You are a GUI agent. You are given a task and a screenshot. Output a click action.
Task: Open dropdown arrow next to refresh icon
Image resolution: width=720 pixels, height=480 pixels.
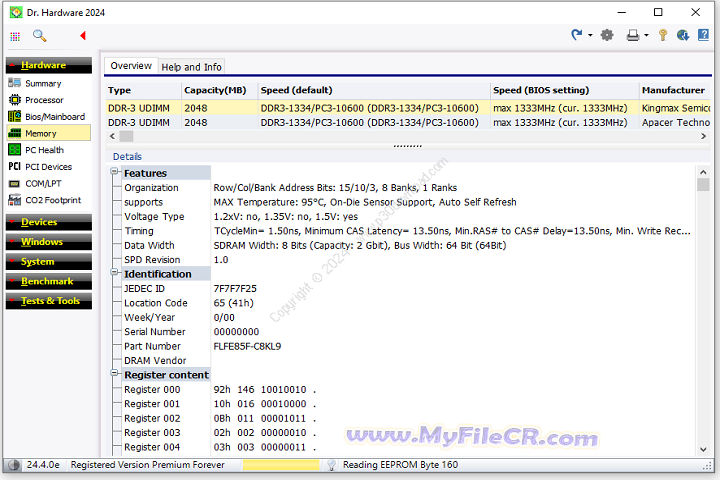tap(590, 35)
